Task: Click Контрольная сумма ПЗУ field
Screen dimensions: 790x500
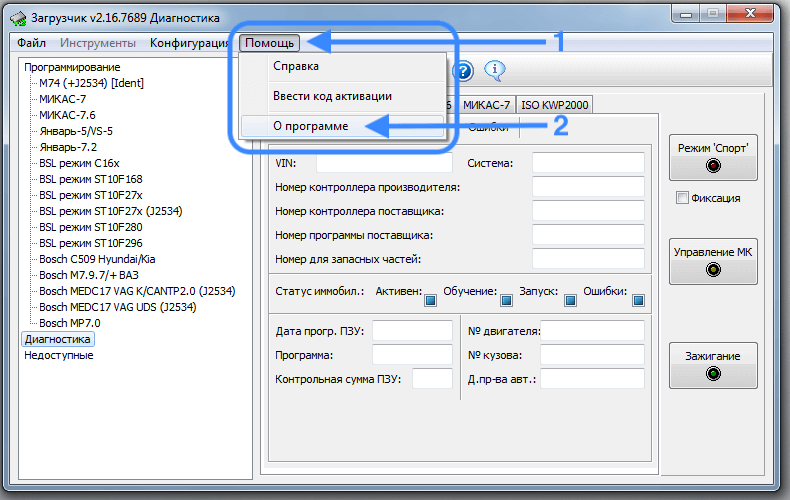Action: [432, 379]
